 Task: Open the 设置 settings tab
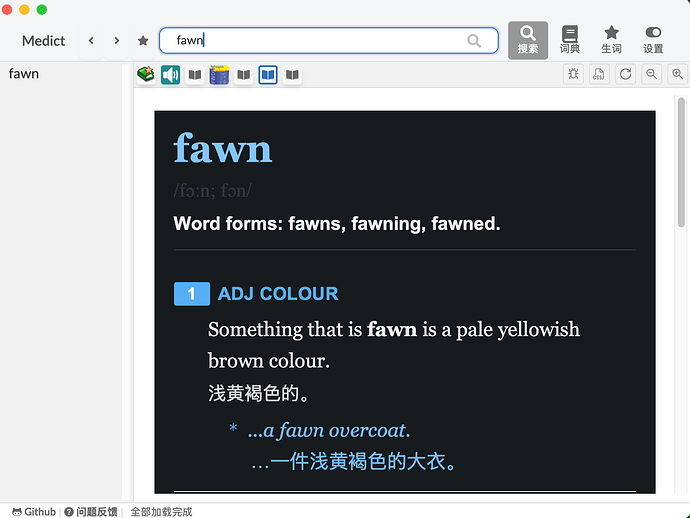[x=653, y=40]
